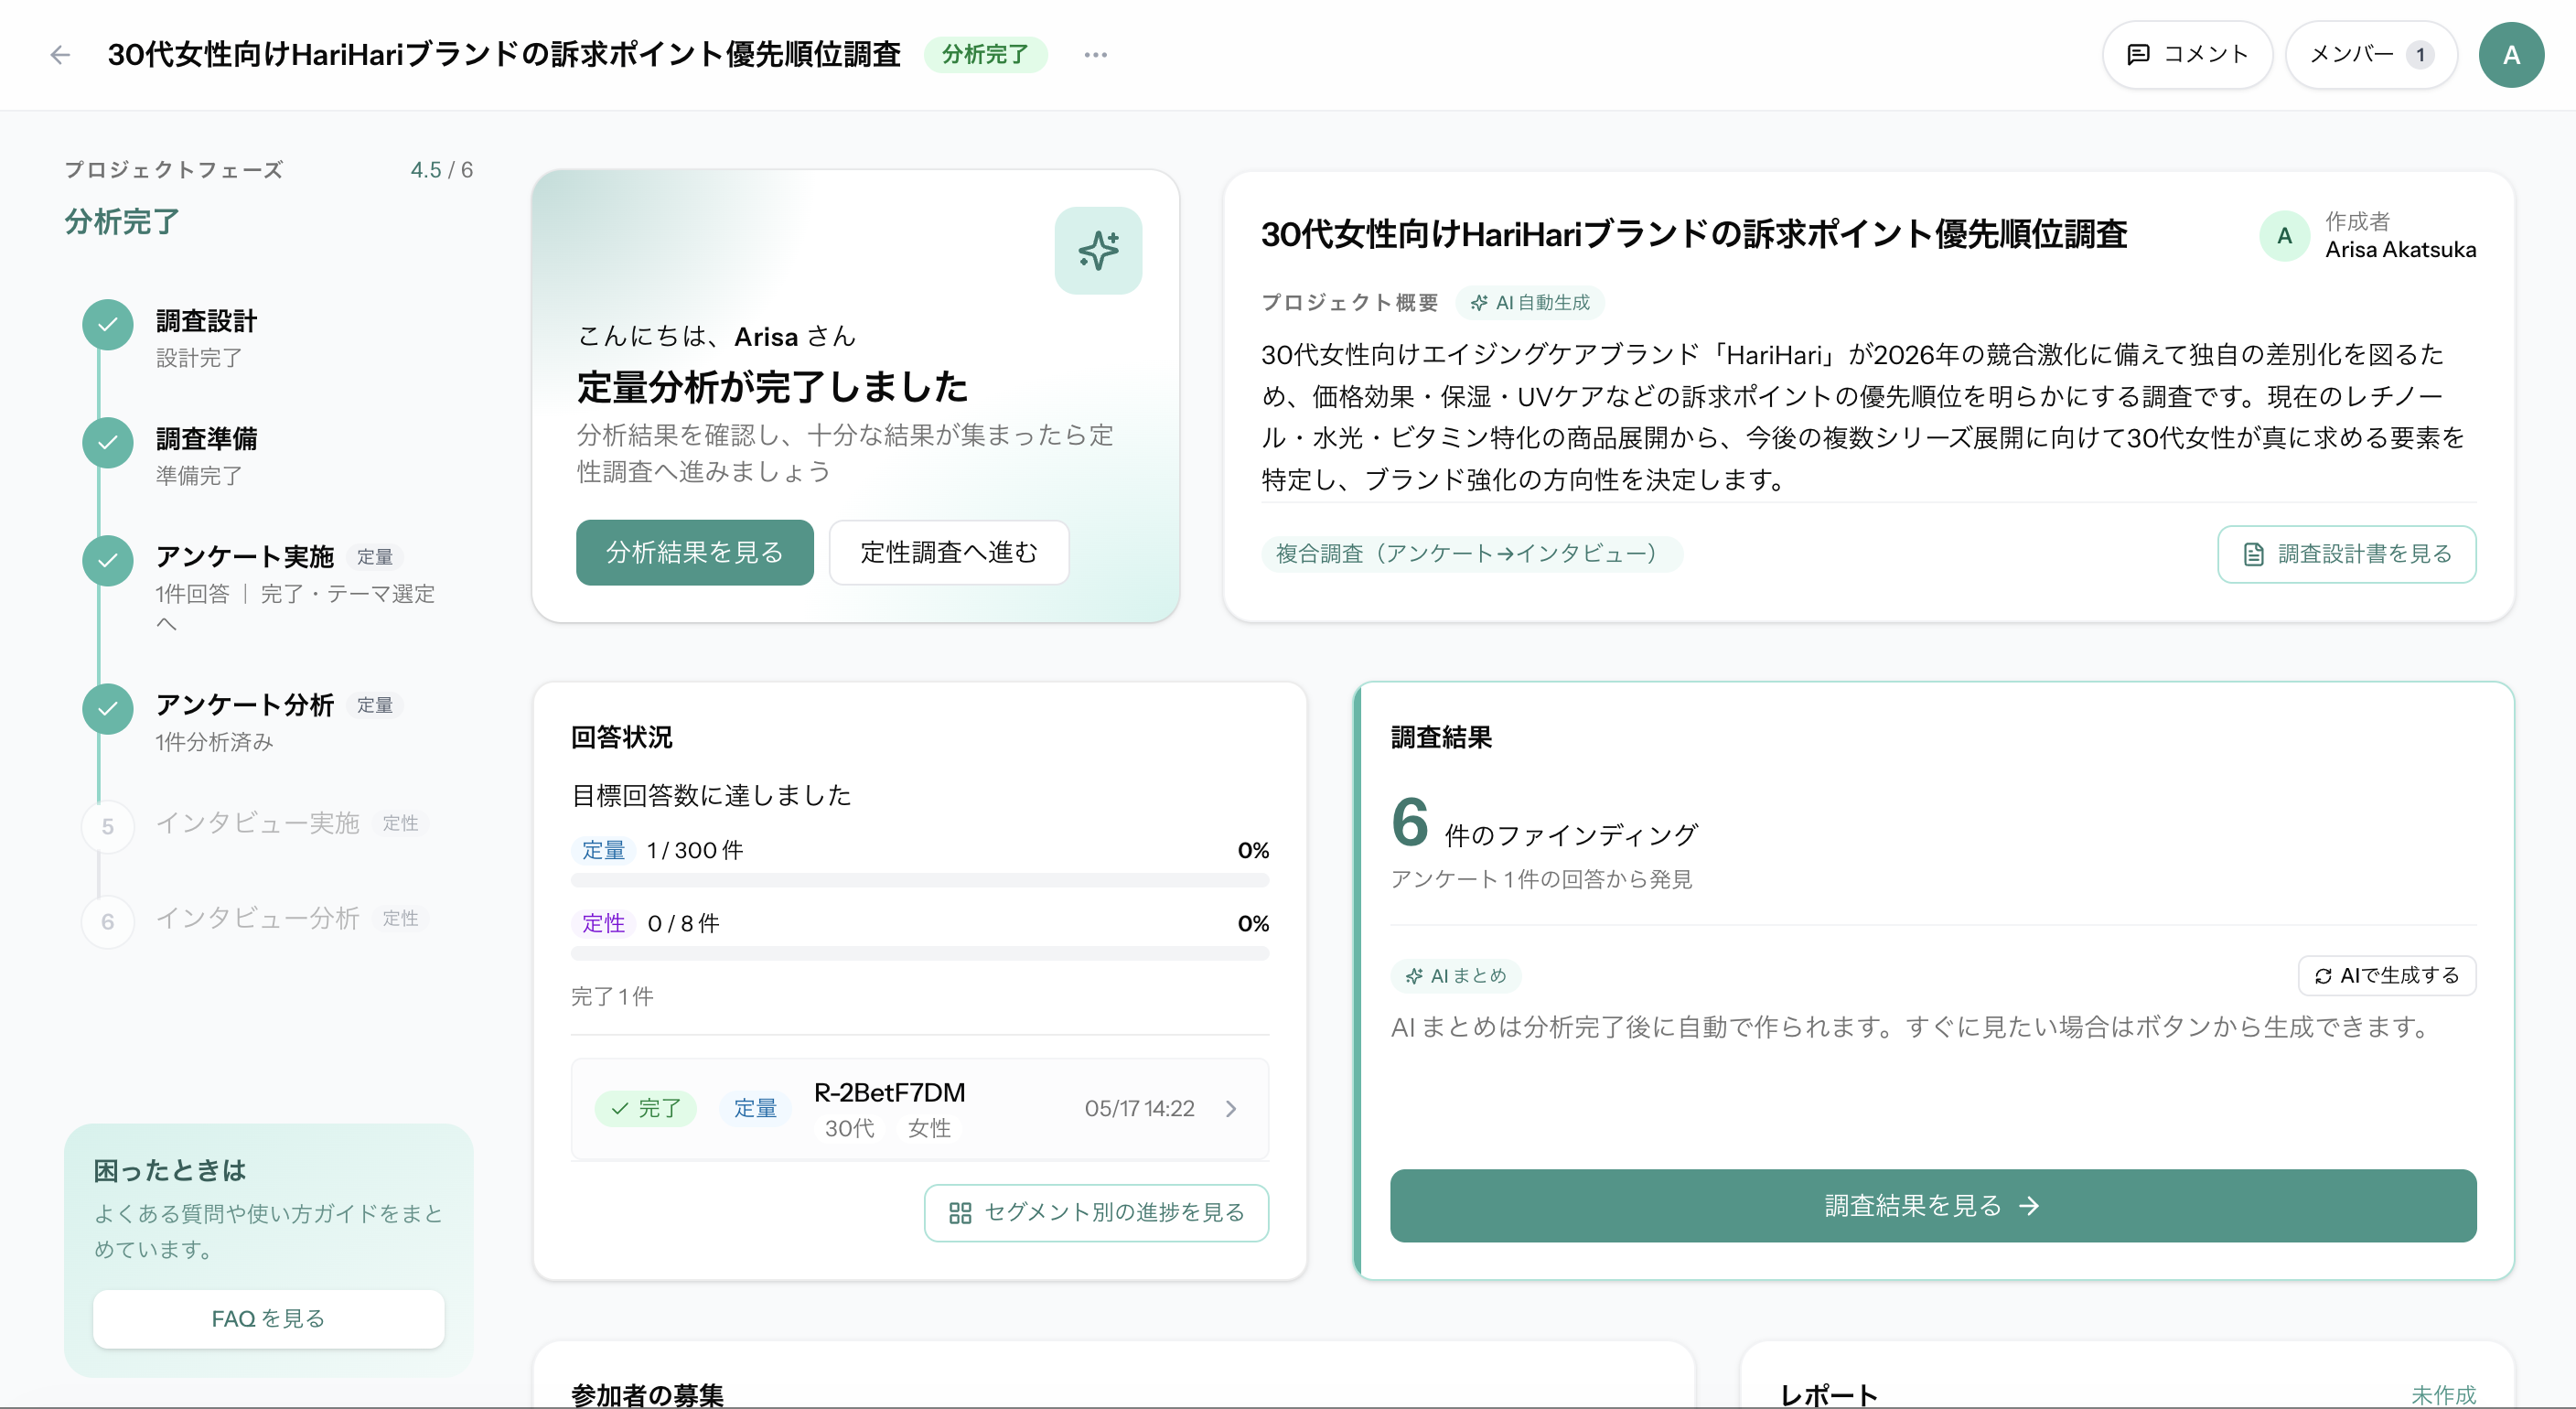
Task: Click the 定性 0/8件 progress bar
Action: [919, 953]
